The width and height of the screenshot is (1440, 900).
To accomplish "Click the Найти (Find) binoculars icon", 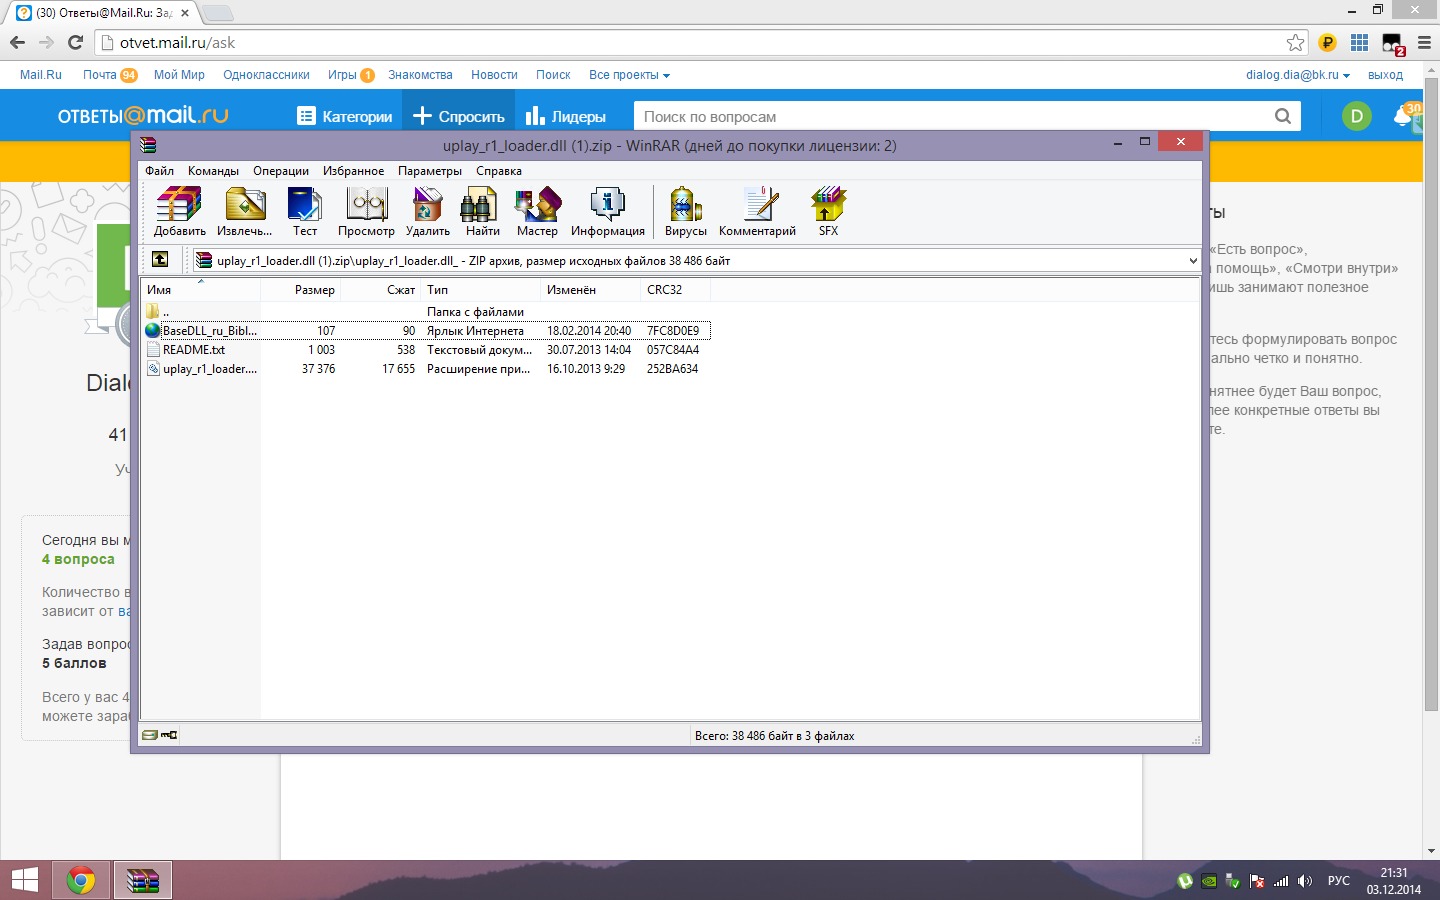I will pos(482,211).
